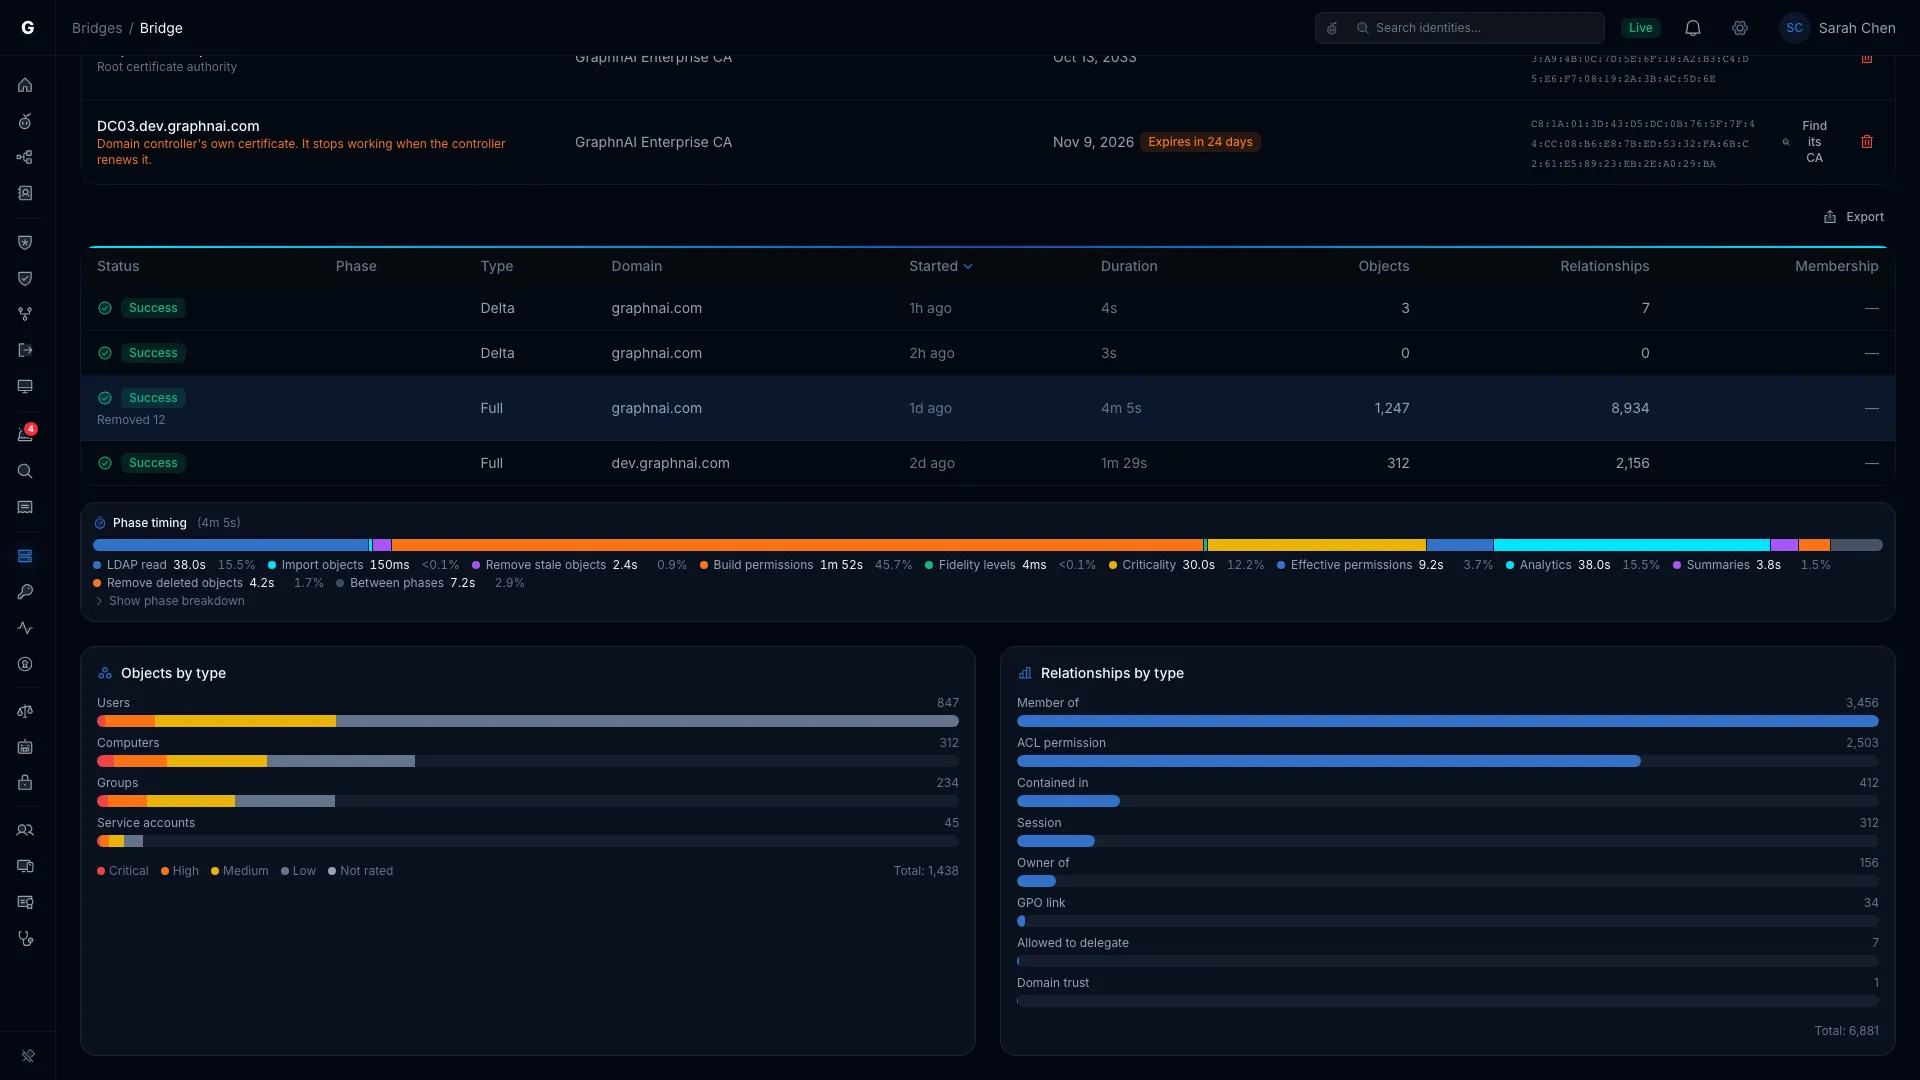Toggle Medium legend in Objects by type
Viewport: 1920px width, 1080px height.
tap(240, 871)
